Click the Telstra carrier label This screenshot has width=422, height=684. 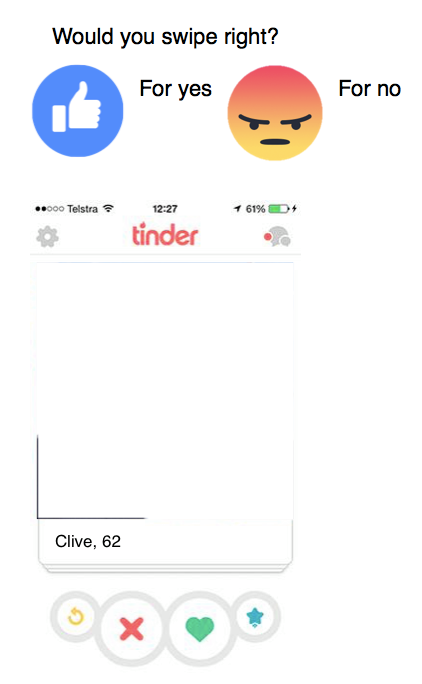[x=82, y=209]
